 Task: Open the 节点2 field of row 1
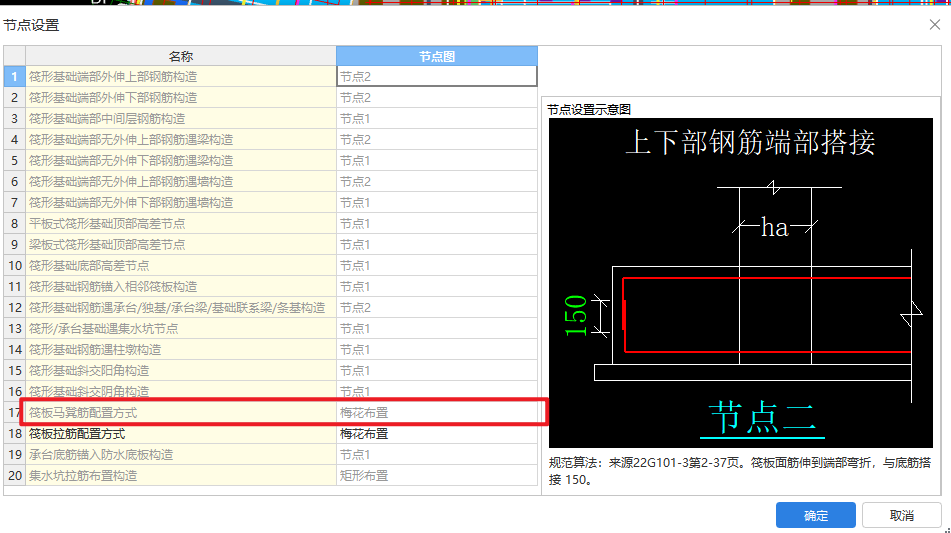[437, 76]
